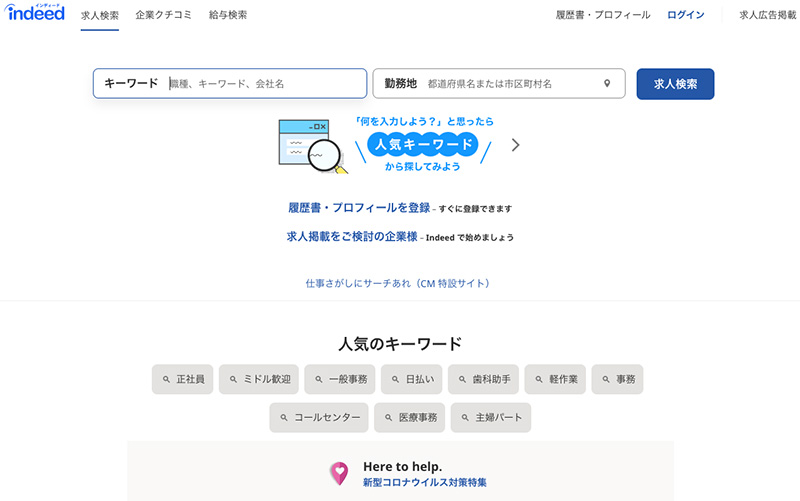Switch to the 給与検索 tab
Viewport: 800px width, 501px height.
click(x=228, y=15)
